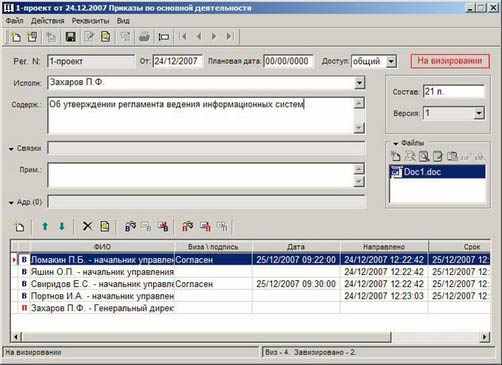
Task: Go to previous record arrow
Action: coord(199,36)
